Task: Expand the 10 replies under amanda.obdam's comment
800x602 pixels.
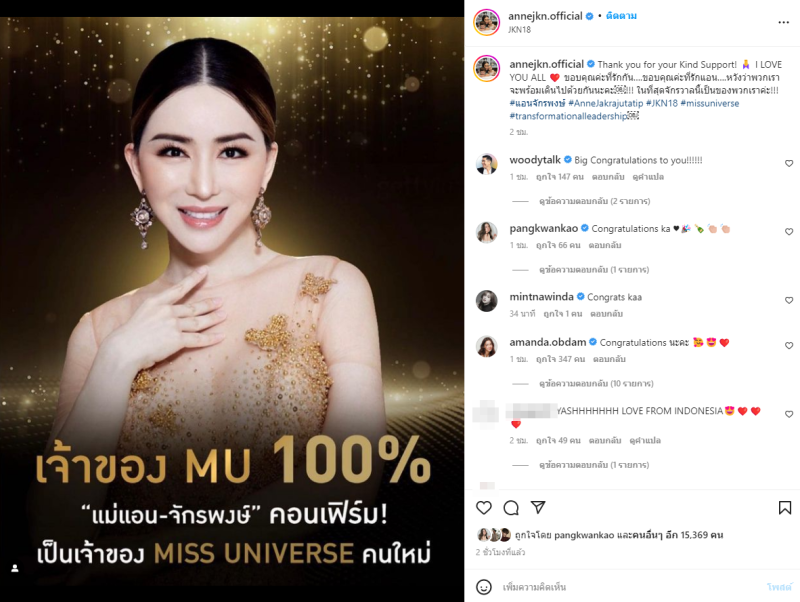Action: [596, 384]
